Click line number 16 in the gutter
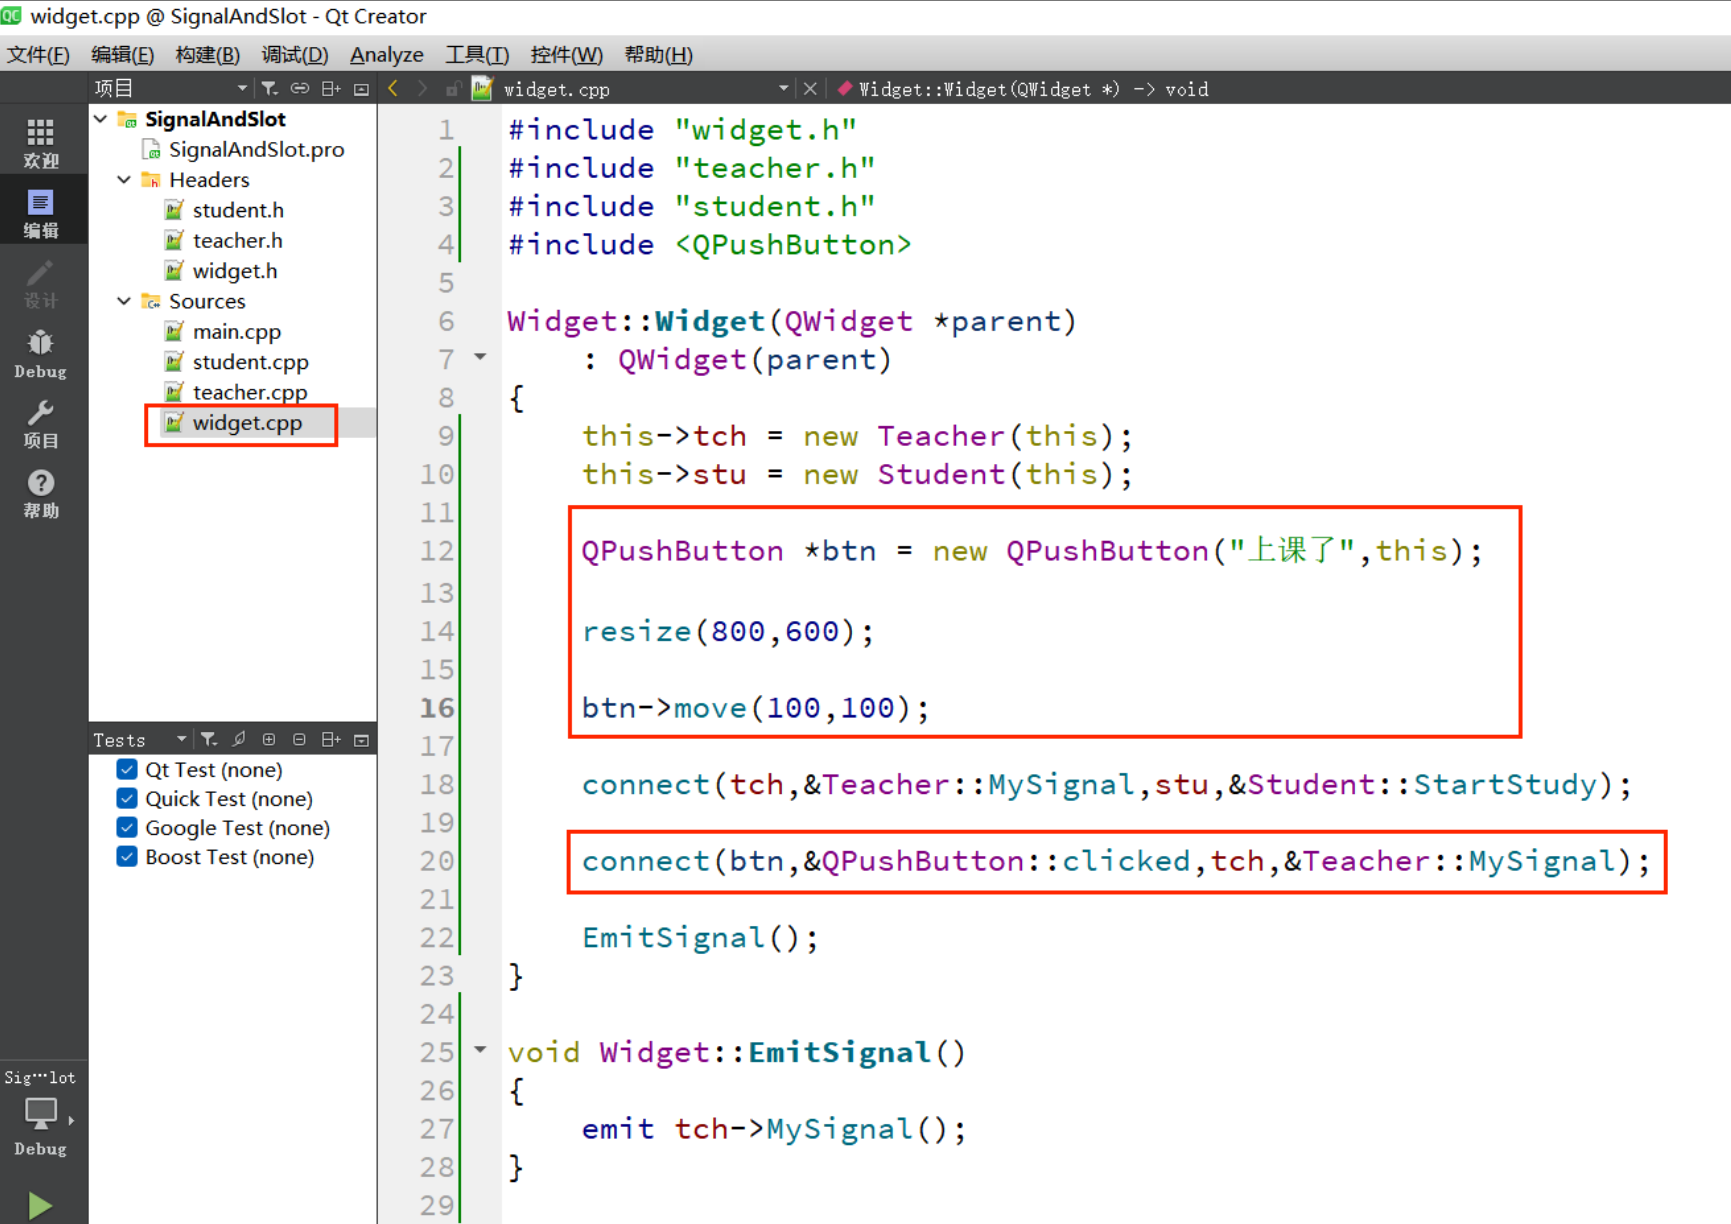The width and height of the screenshot is (1731, 1224). pos(437,708)
